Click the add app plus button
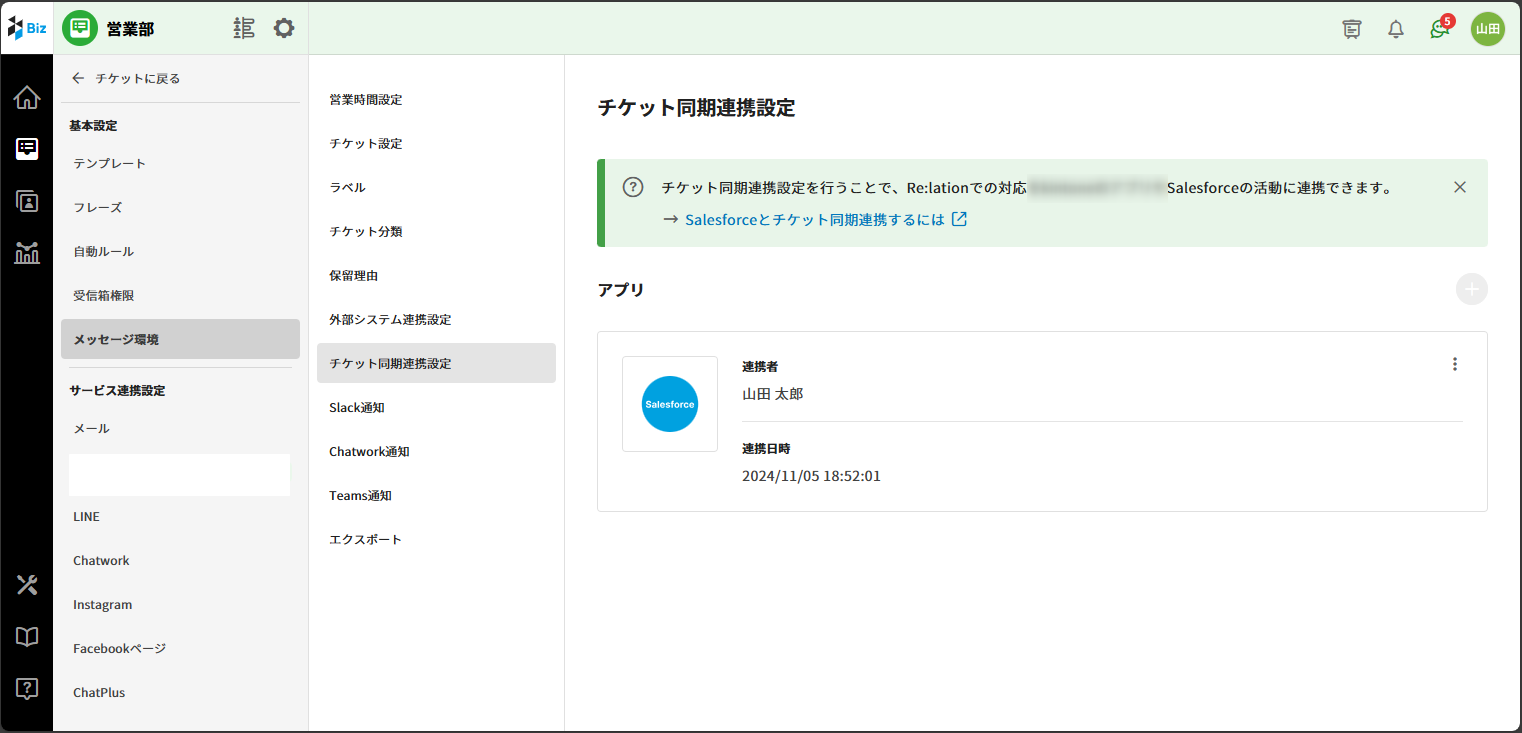Viewport: 1522px width, 733px height. pyautogui.click(x=1471, y=290)
